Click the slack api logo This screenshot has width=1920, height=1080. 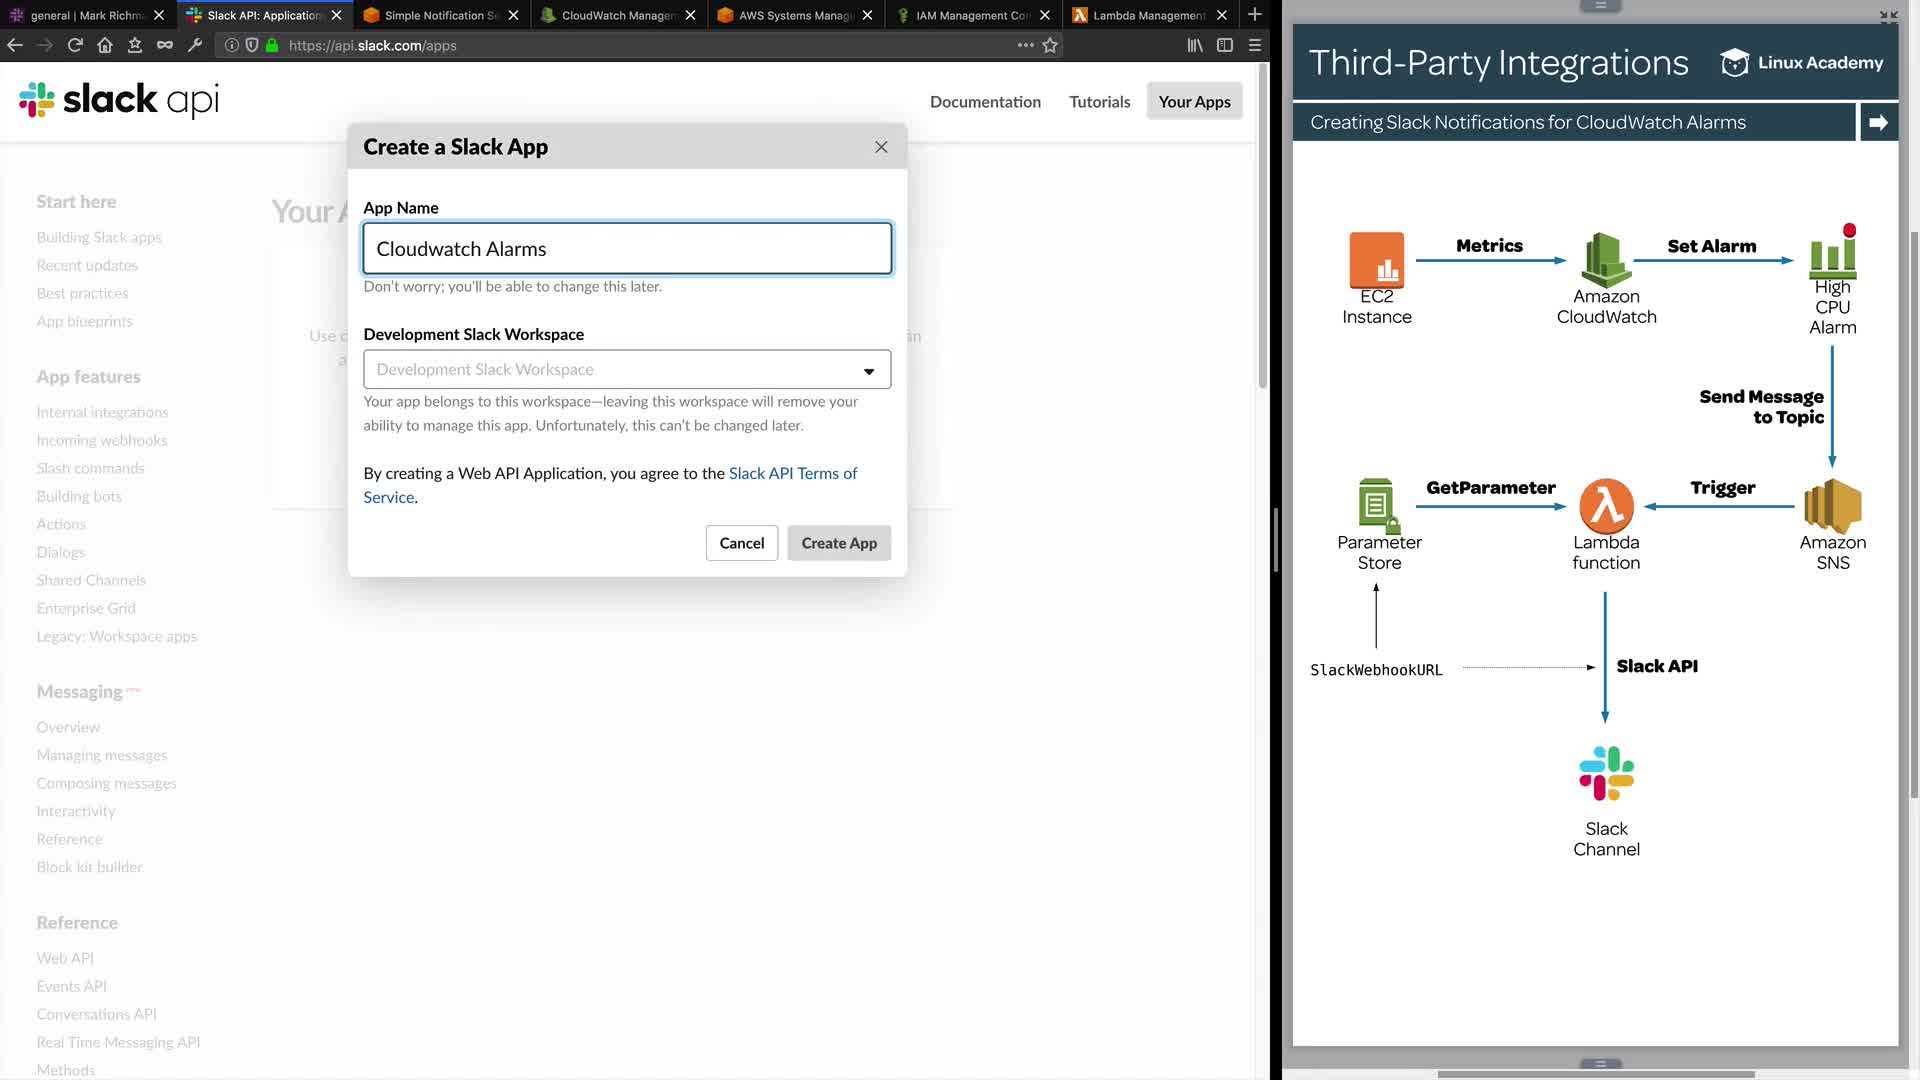[x=118, y=100]
